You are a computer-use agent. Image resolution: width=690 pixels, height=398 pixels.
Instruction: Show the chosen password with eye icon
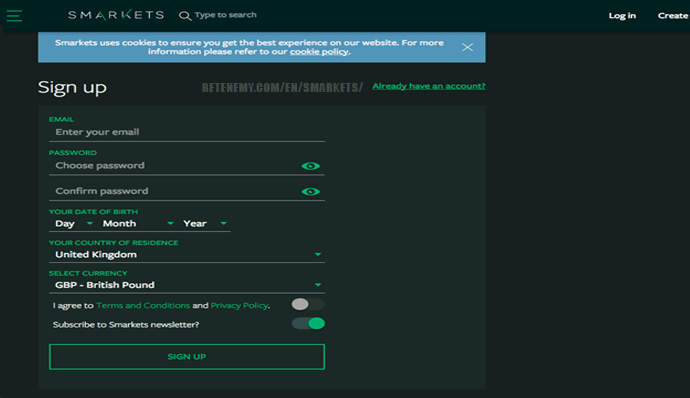click(x=311, y=166)
